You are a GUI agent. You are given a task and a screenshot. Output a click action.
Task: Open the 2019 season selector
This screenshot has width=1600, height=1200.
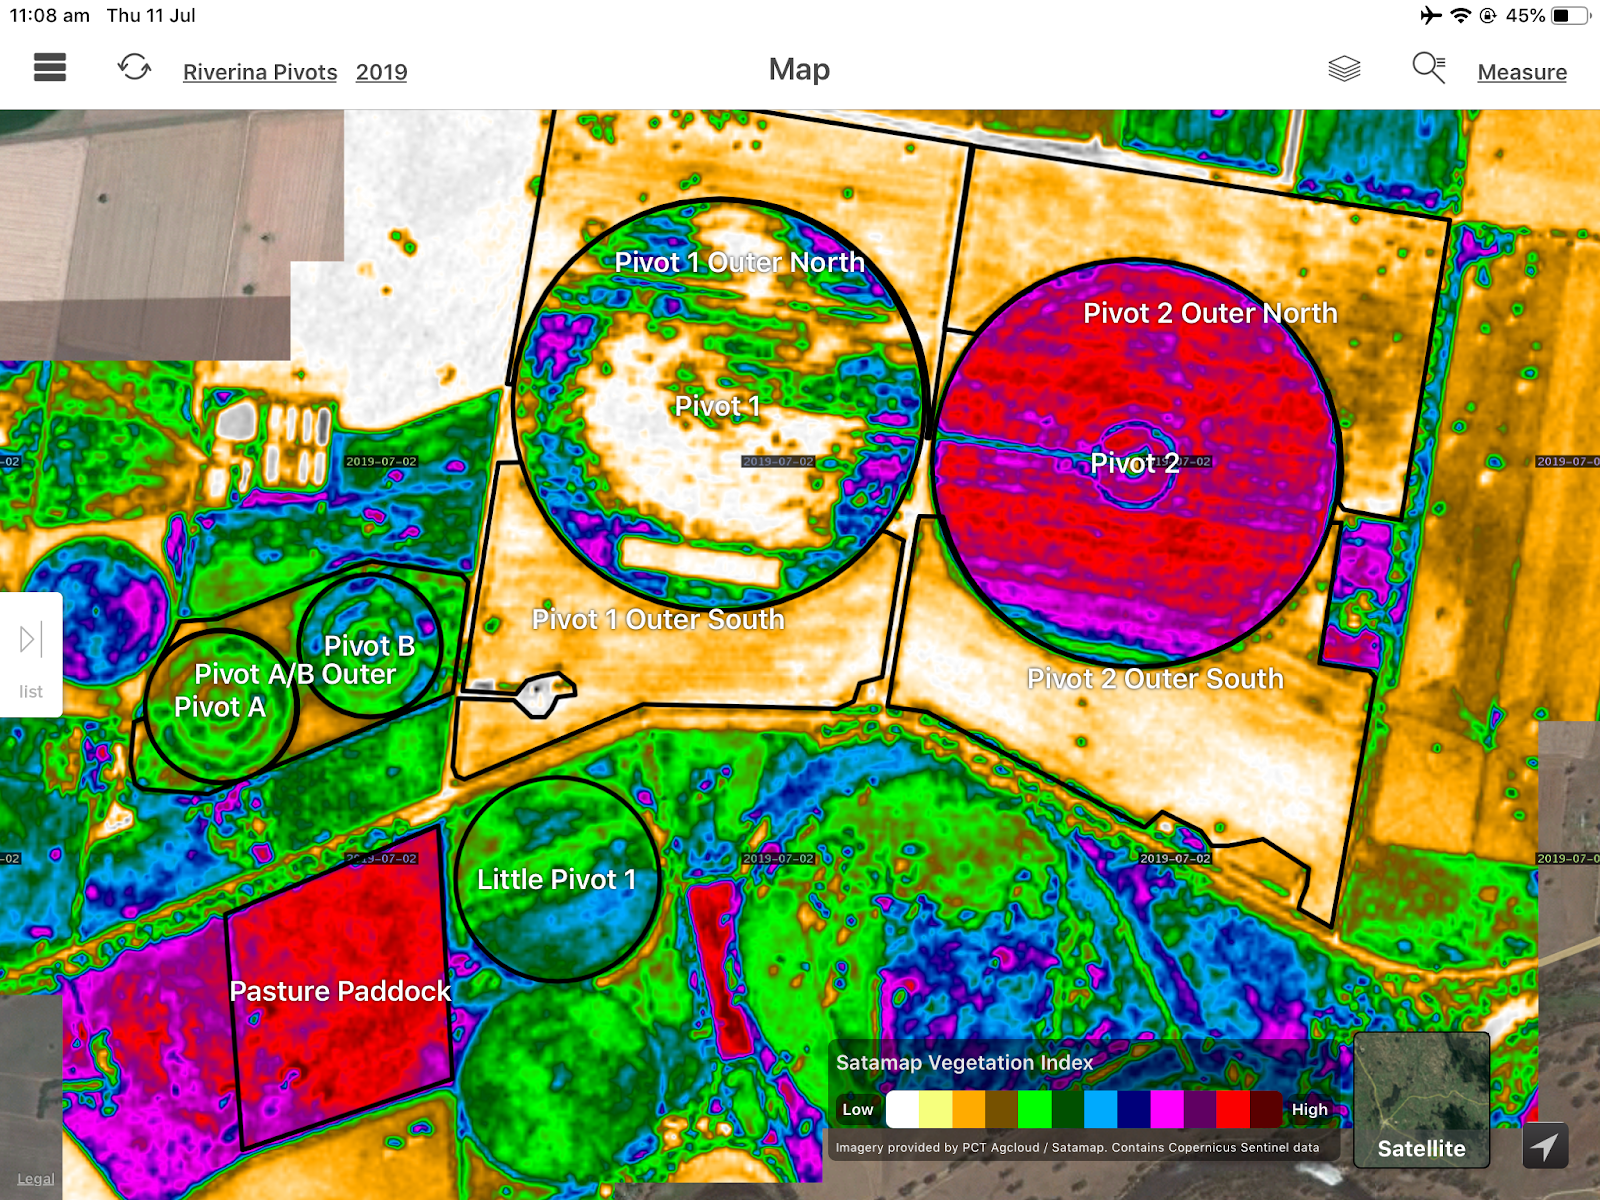[381, 72]
